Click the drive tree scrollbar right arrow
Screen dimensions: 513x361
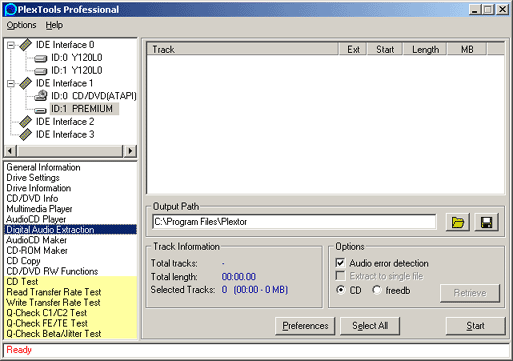(x=130, y=151)
